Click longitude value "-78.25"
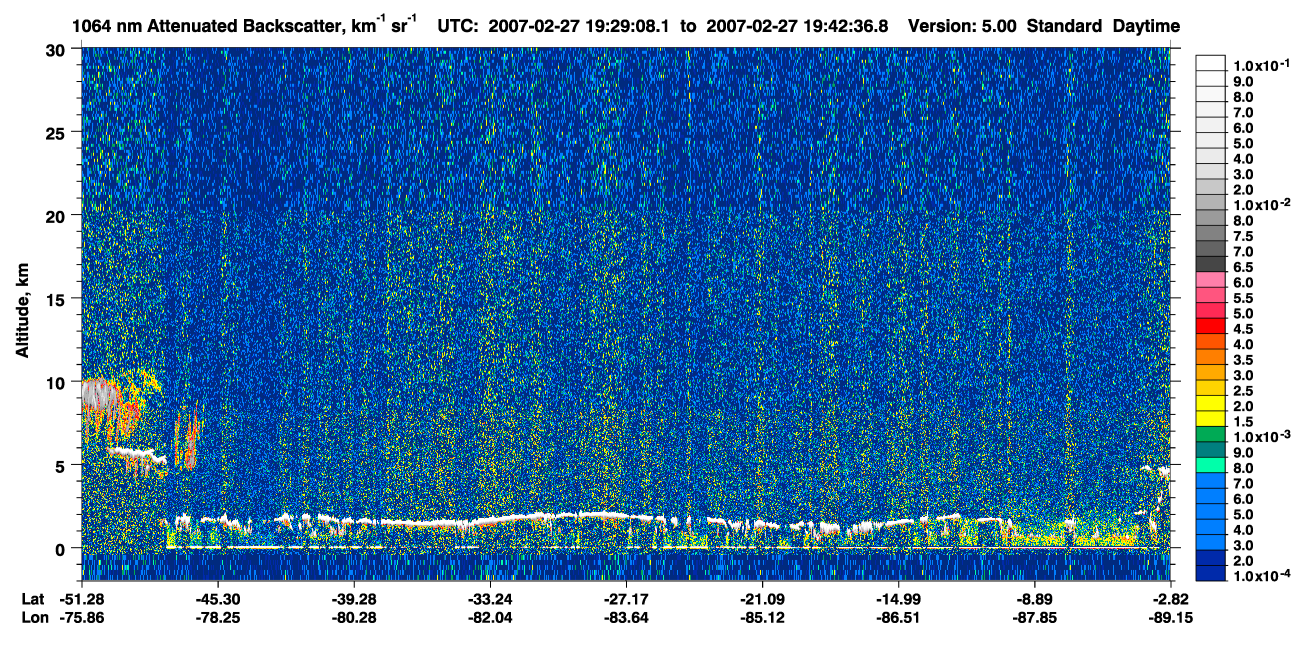This screenshot has width=1300, height=667. [x=218, y=617]
